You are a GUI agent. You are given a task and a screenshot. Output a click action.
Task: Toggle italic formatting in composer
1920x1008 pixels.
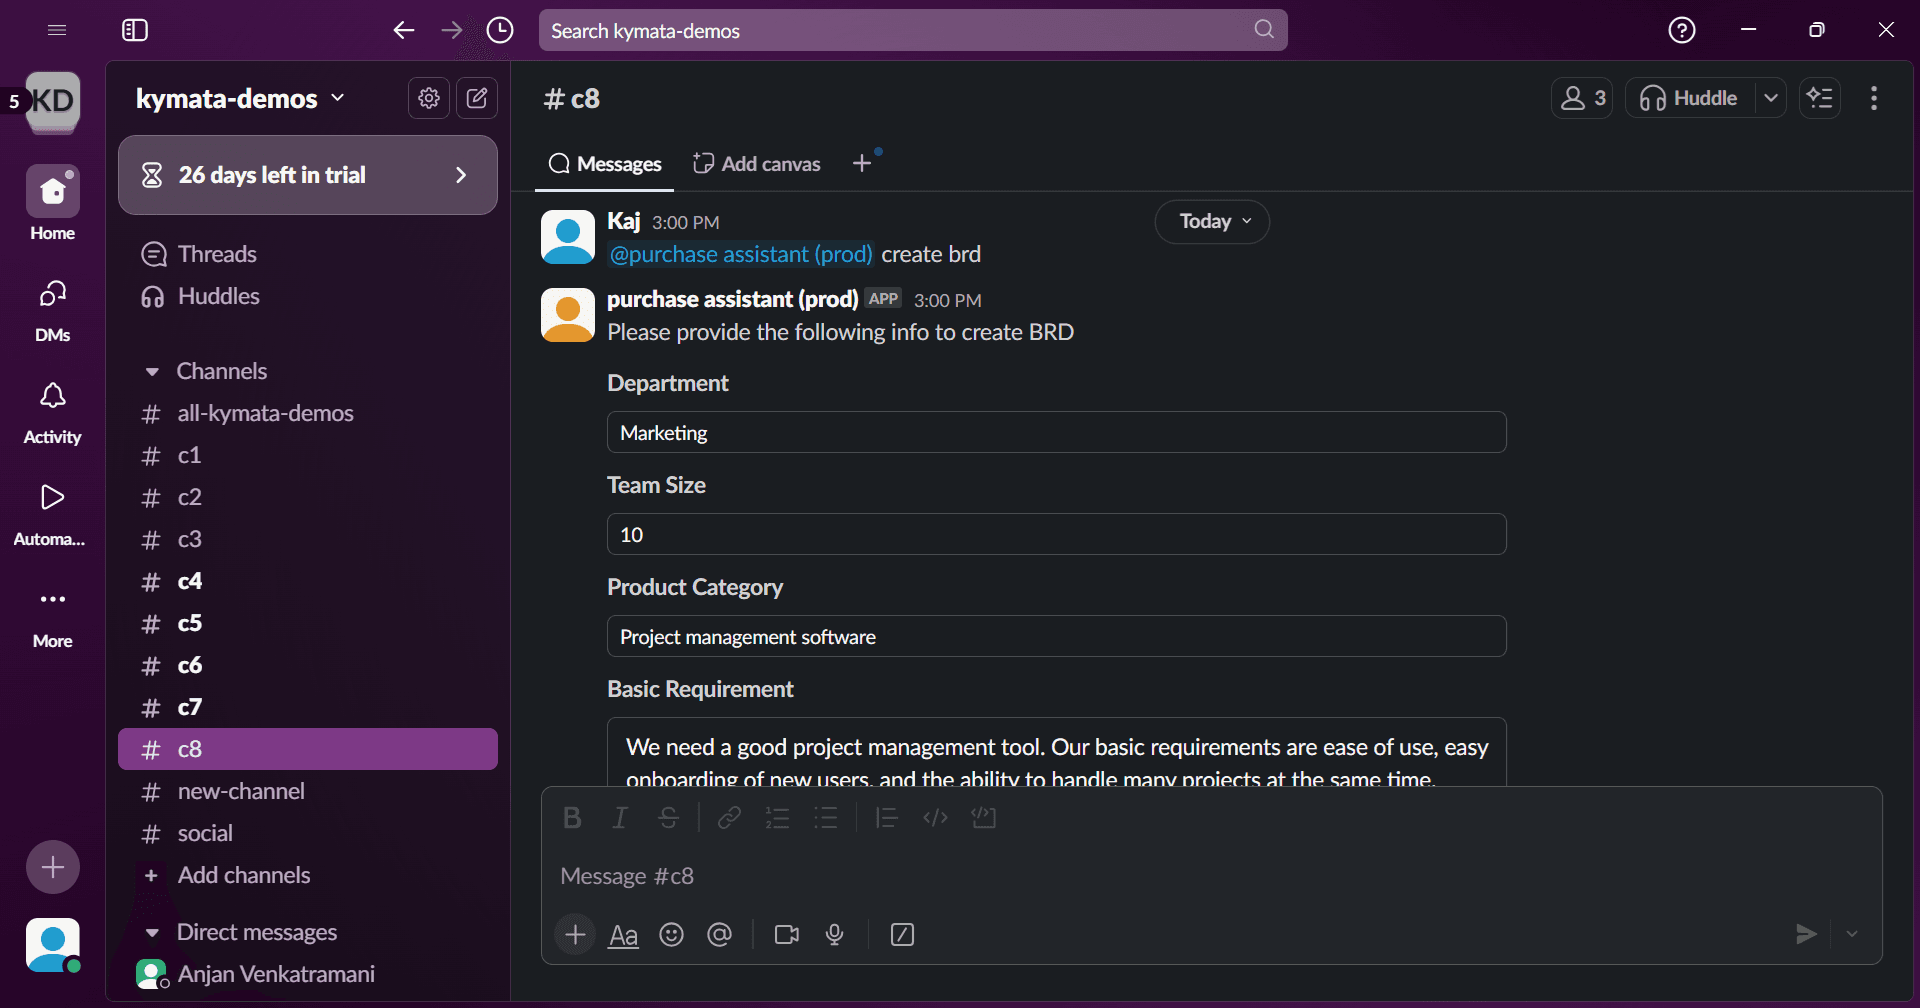pos(620,818)
